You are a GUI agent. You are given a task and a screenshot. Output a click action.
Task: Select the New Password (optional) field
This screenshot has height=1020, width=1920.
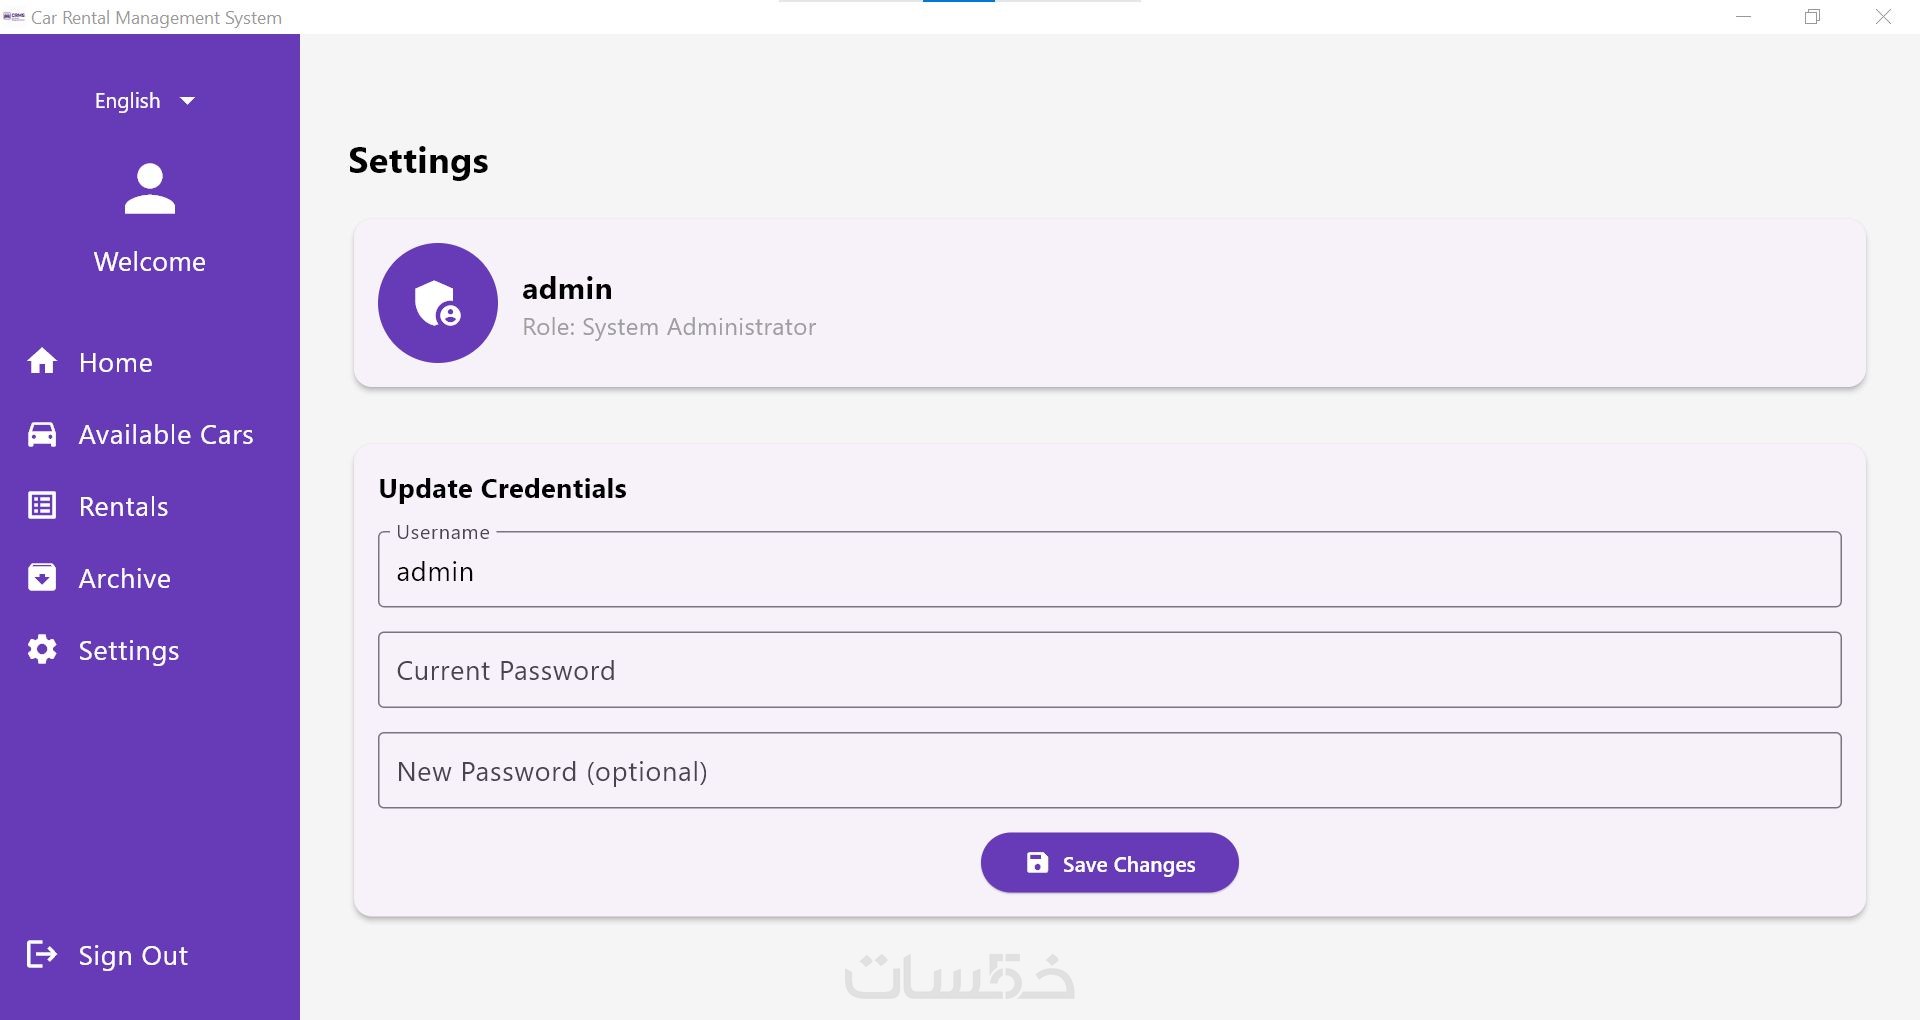[1109, 771]
